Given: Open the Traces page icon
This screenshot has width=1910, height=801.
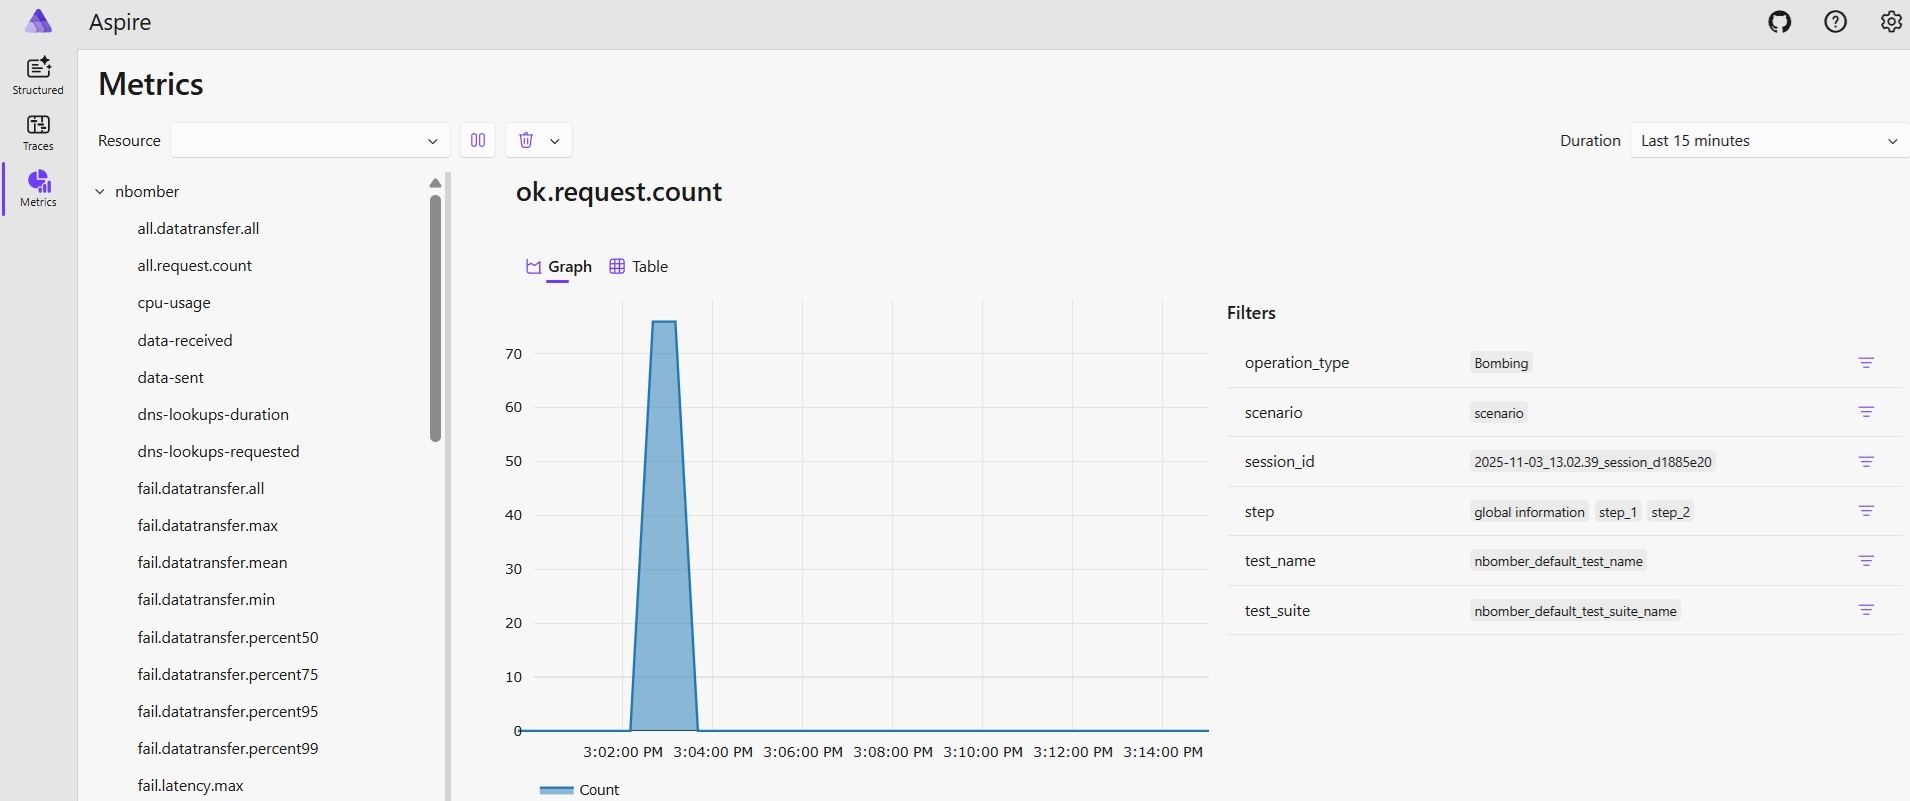Looking at the screenshot, I should [x=38, y=132].
